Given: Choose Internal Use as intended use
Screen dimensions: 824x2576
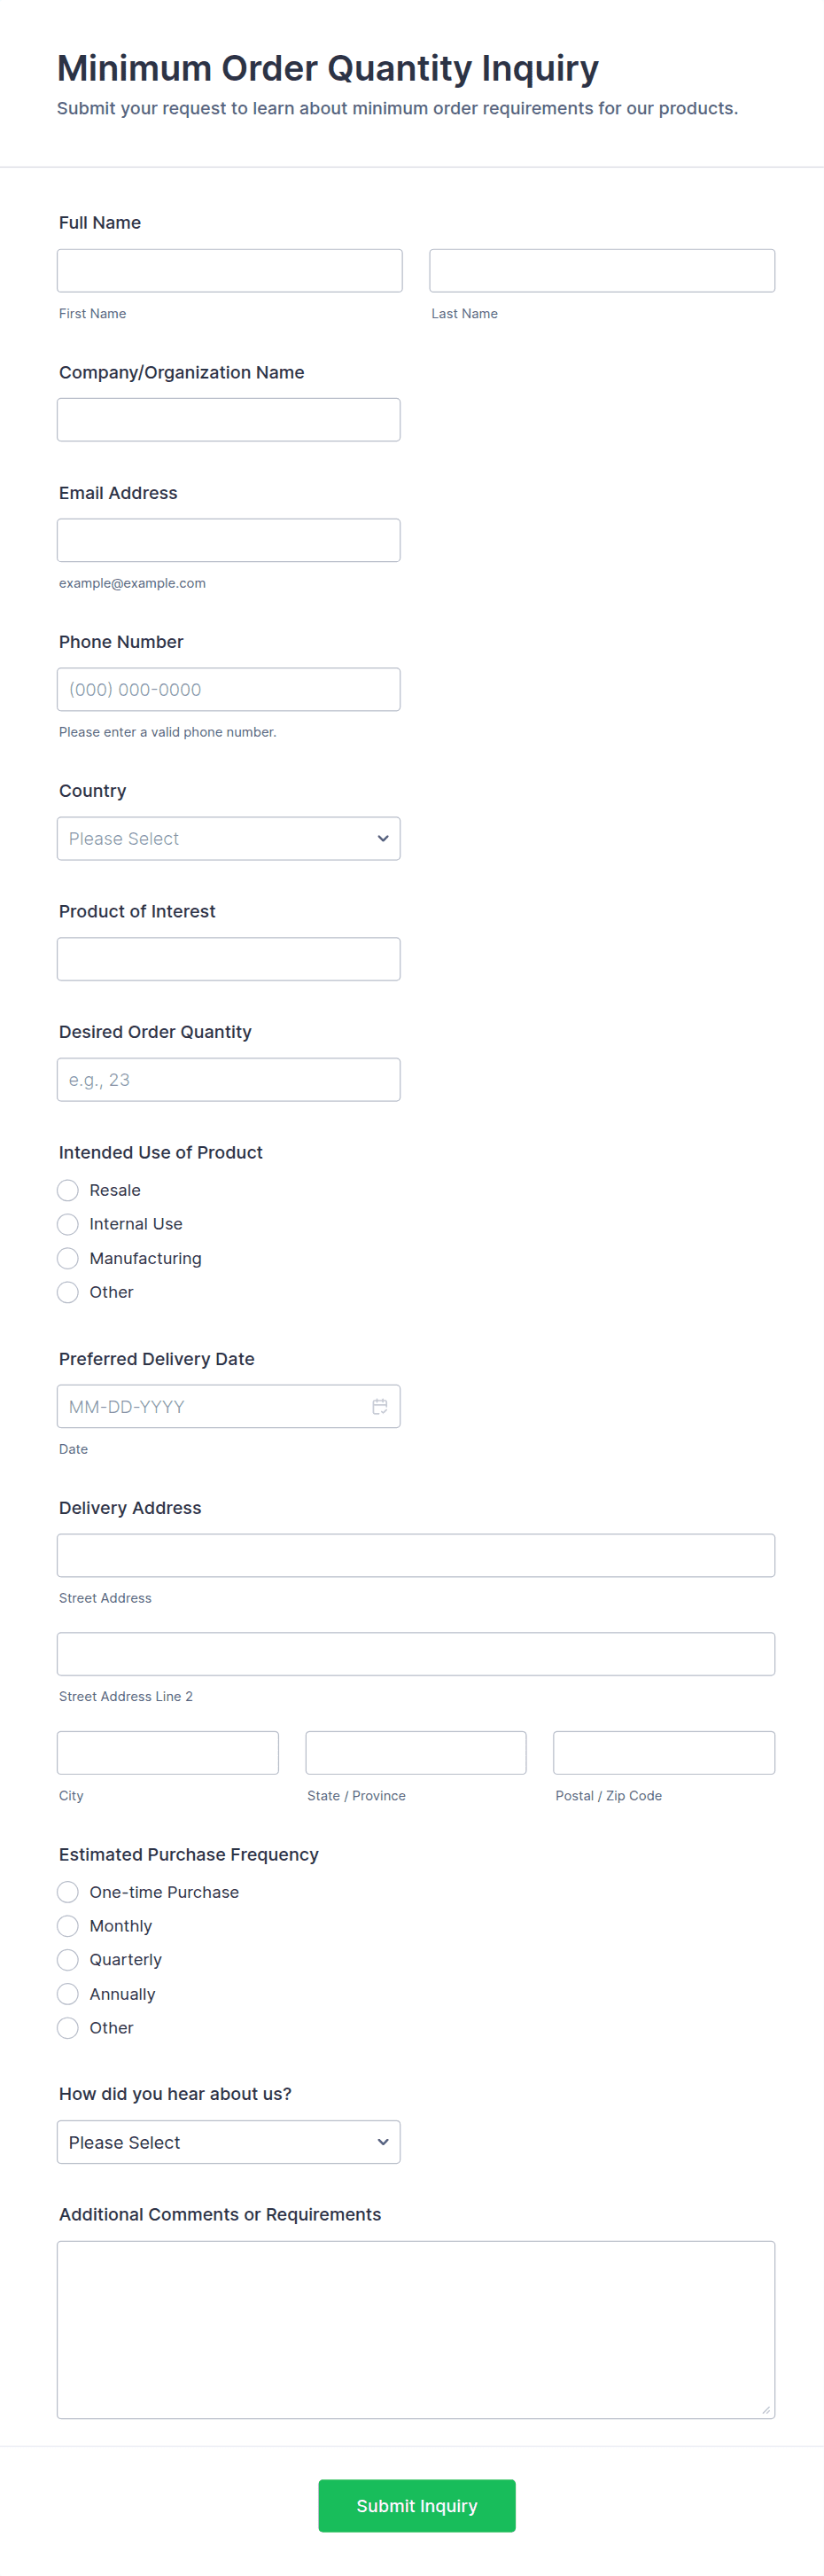Looking at the screenshot, I should [68, 1224].
